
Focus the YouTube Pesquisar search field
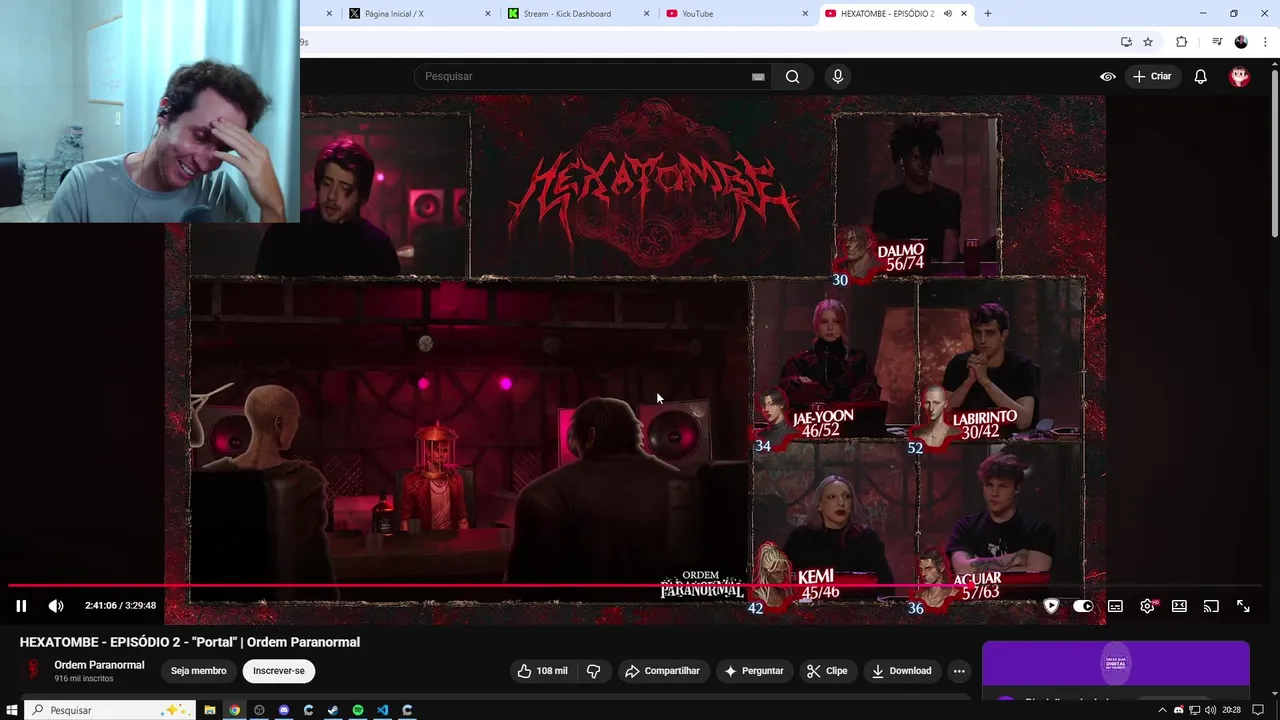coord(585,76)
